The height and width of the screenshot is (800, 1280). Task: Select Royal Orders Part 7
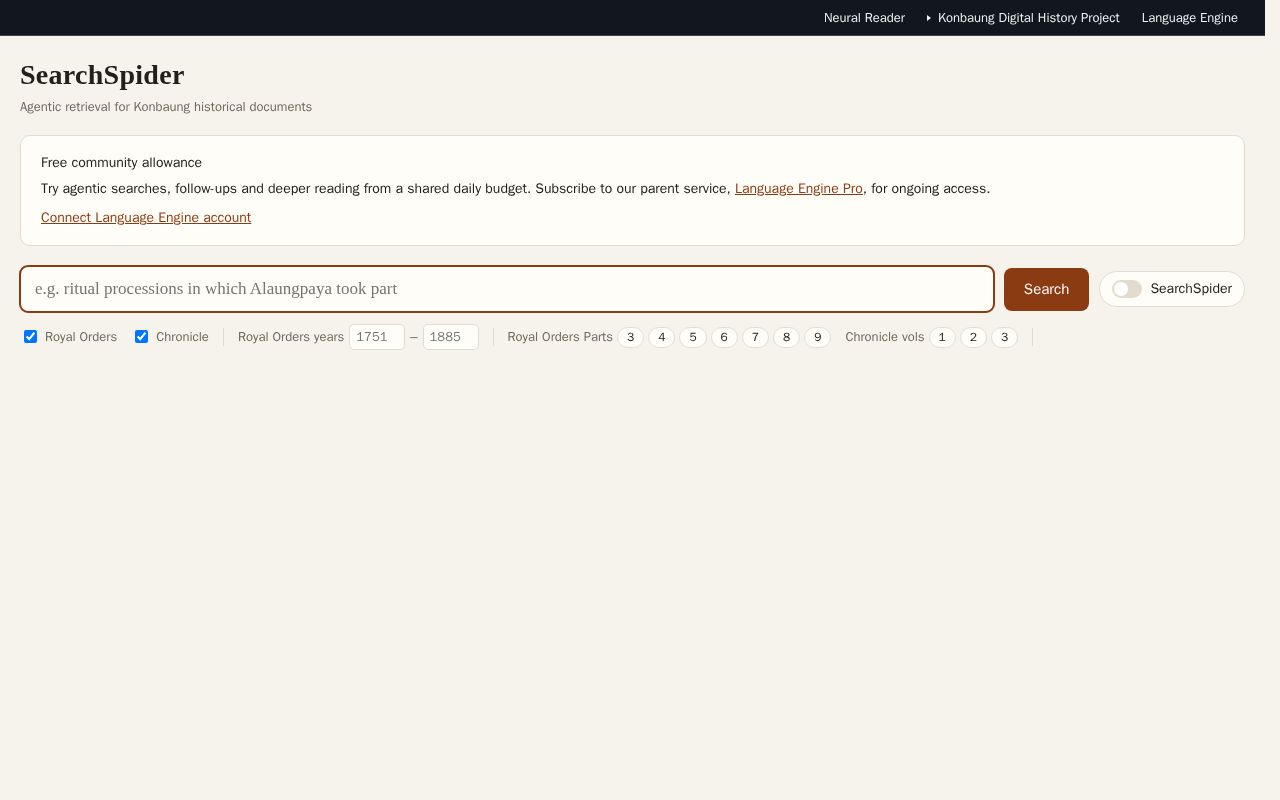click(x=755, y=337)
